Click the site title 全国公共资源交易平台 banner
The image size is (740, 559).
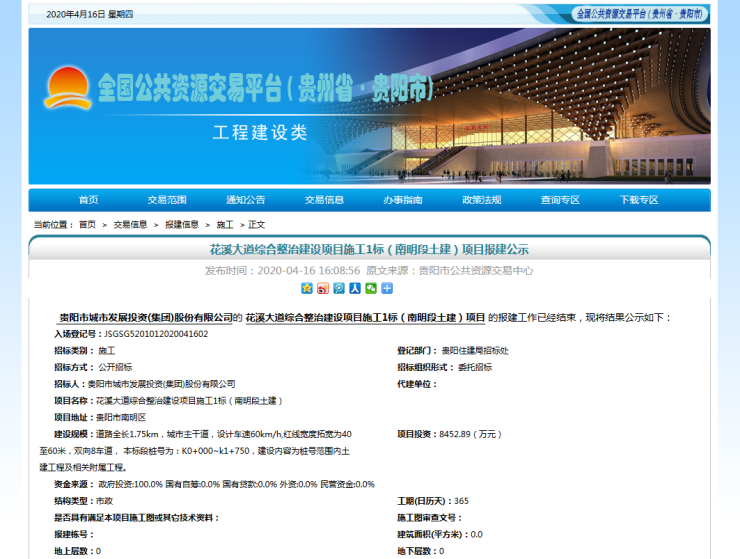tap(265, 88)
